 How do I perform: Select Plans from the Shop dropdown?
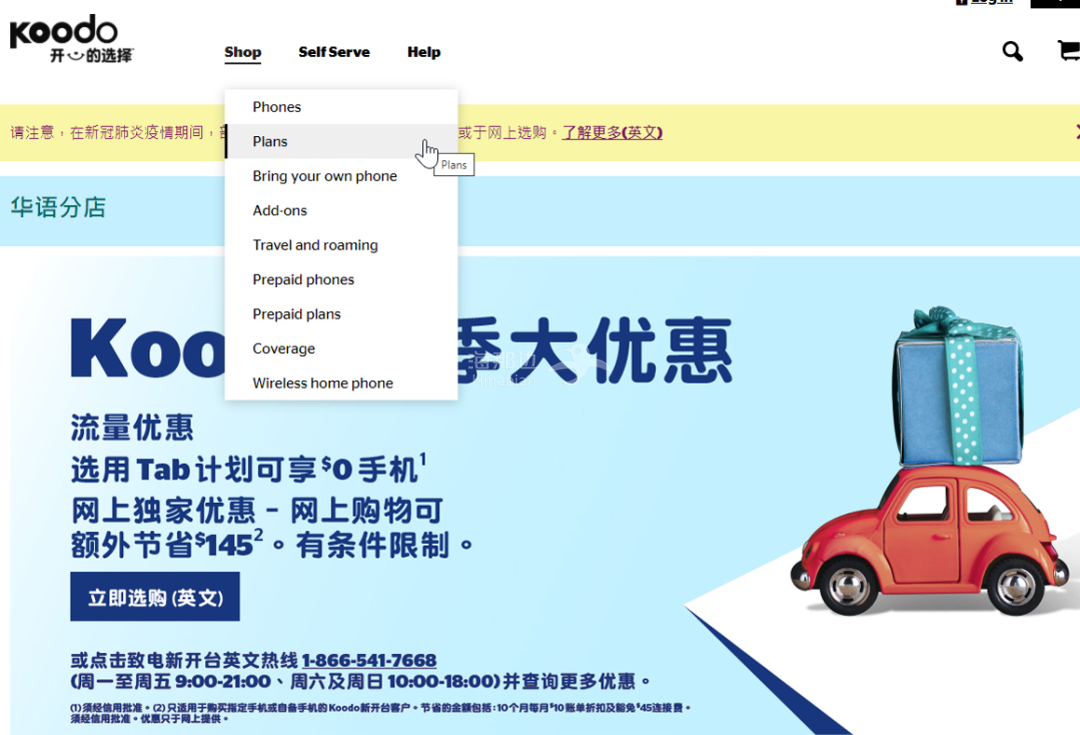point(341,141)
